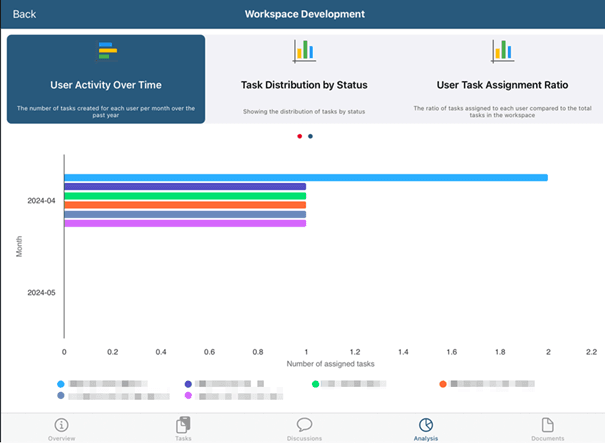Click the pink-purple bar in 2024-04
The image size is (605, 443).
pyautogui.click(x=185, y=223)
